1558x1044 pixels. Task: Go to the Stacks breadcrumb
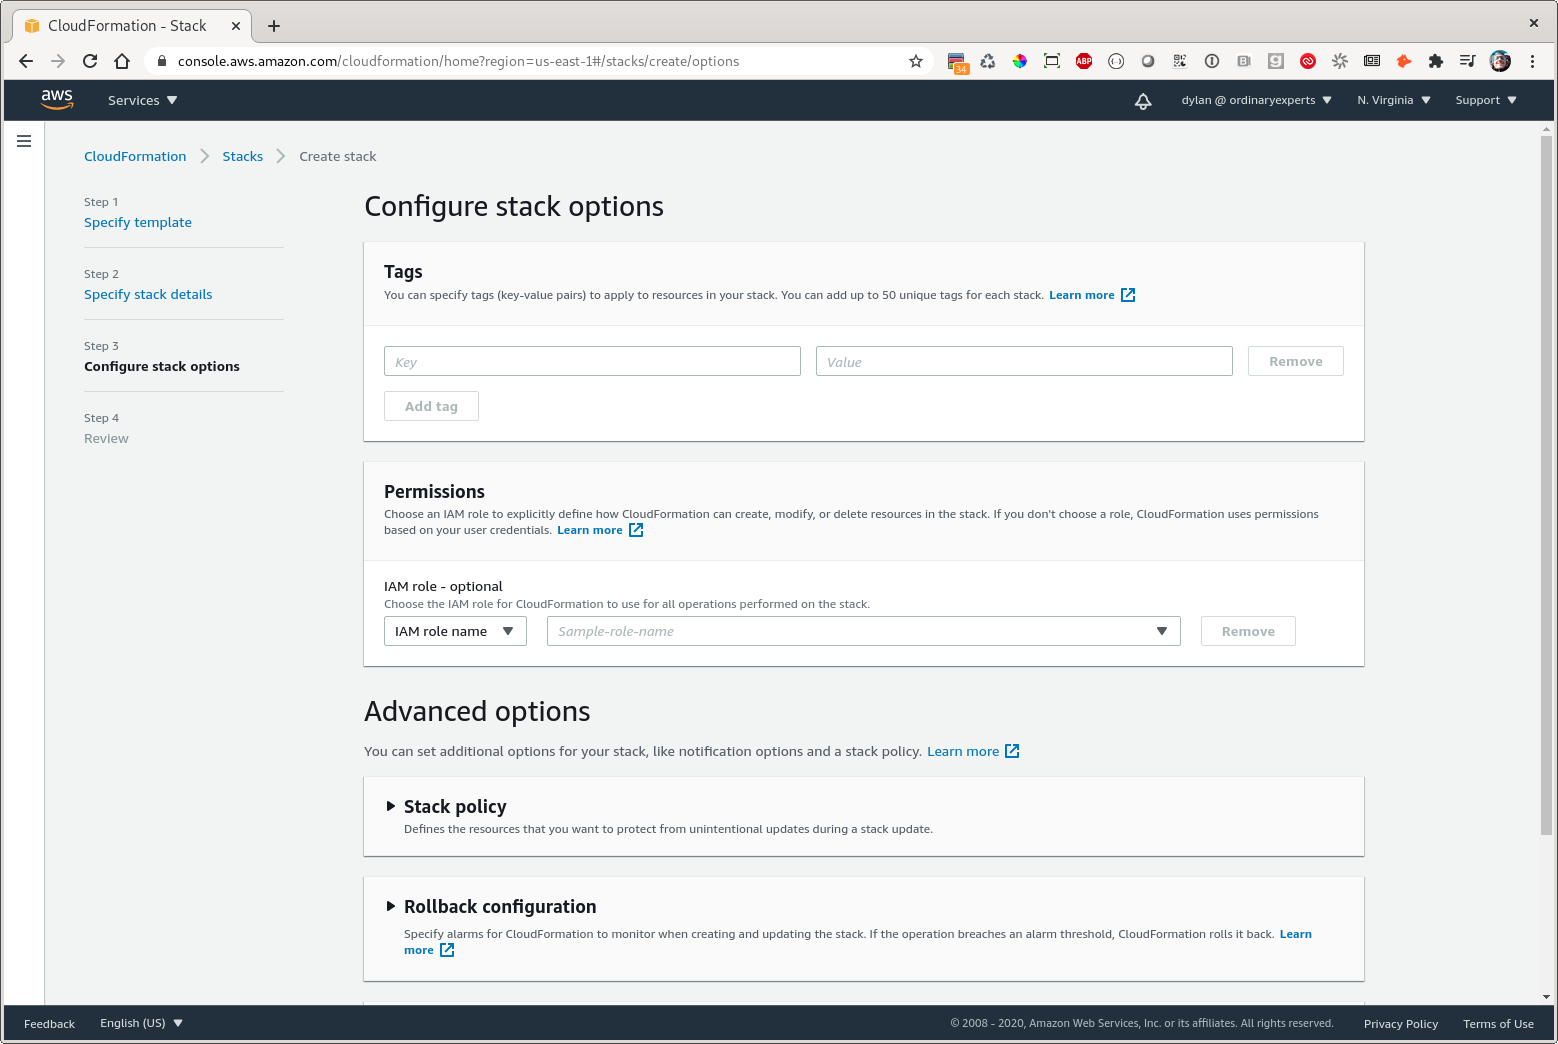point(243,156)
